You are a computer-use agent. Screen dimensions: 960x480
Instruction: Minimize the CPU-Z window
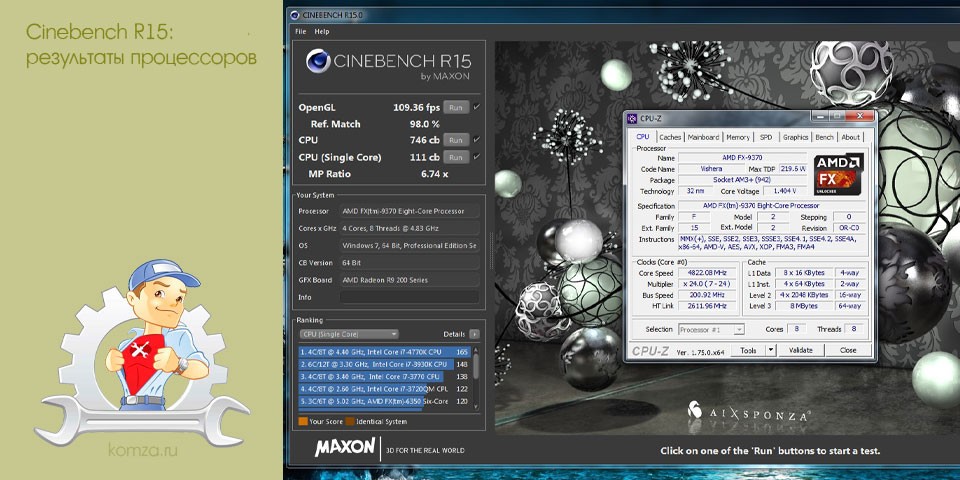coord(819,116)
